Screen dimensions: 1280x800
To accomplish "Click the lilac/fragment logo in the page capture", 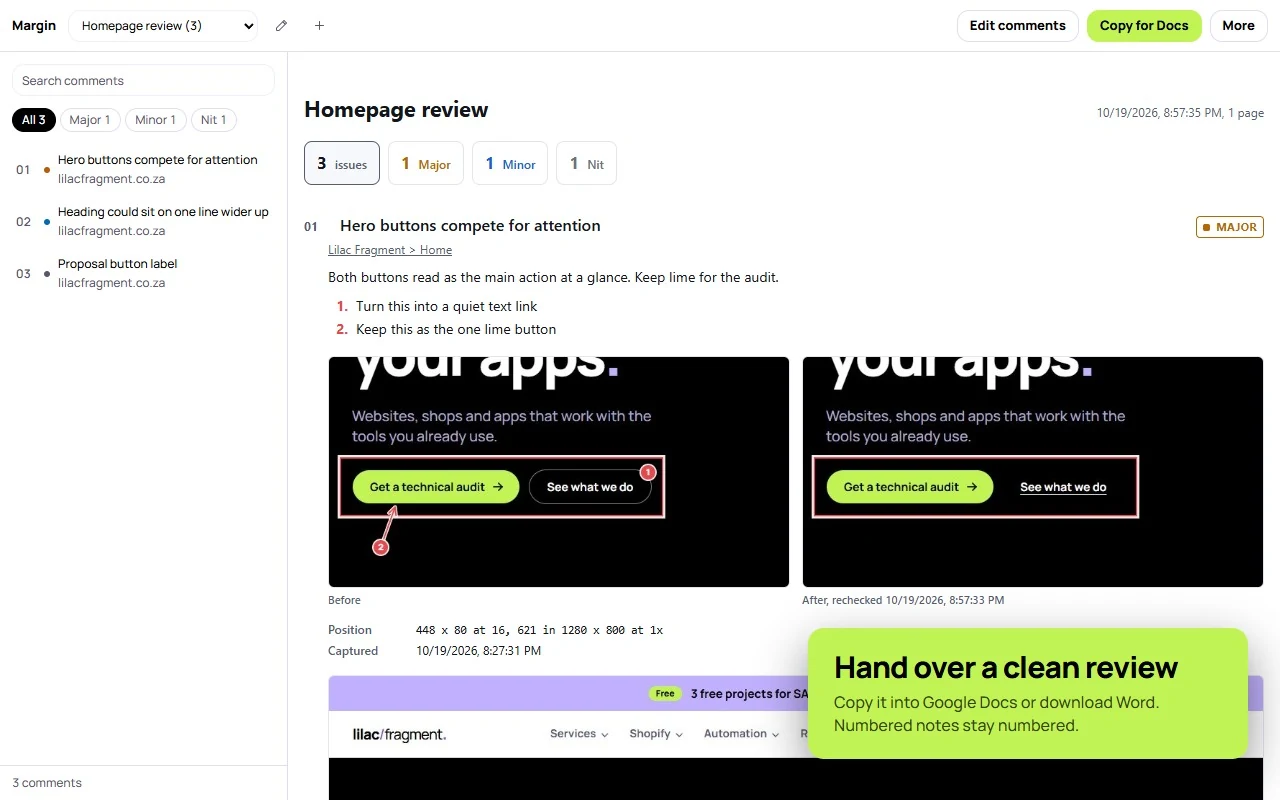I will 399,735.
